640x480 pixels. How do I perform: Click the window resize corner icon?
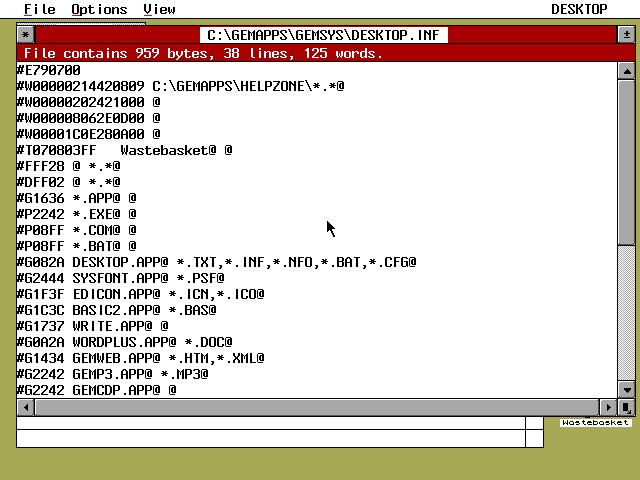[627, 407]
